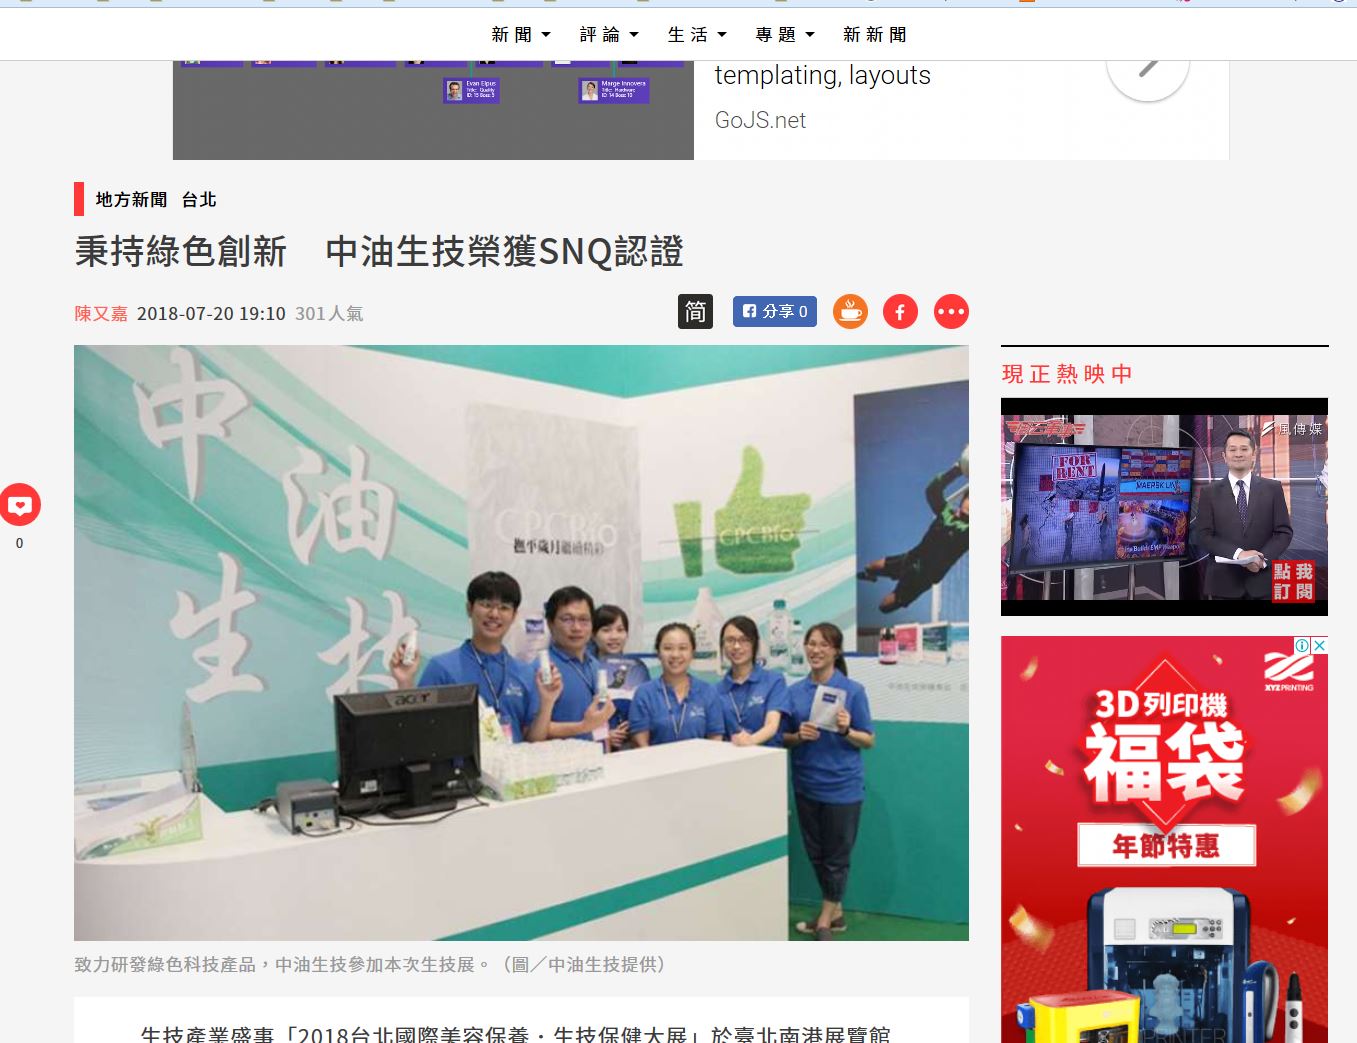Open the 新新聞 menu item

point(875,35)
